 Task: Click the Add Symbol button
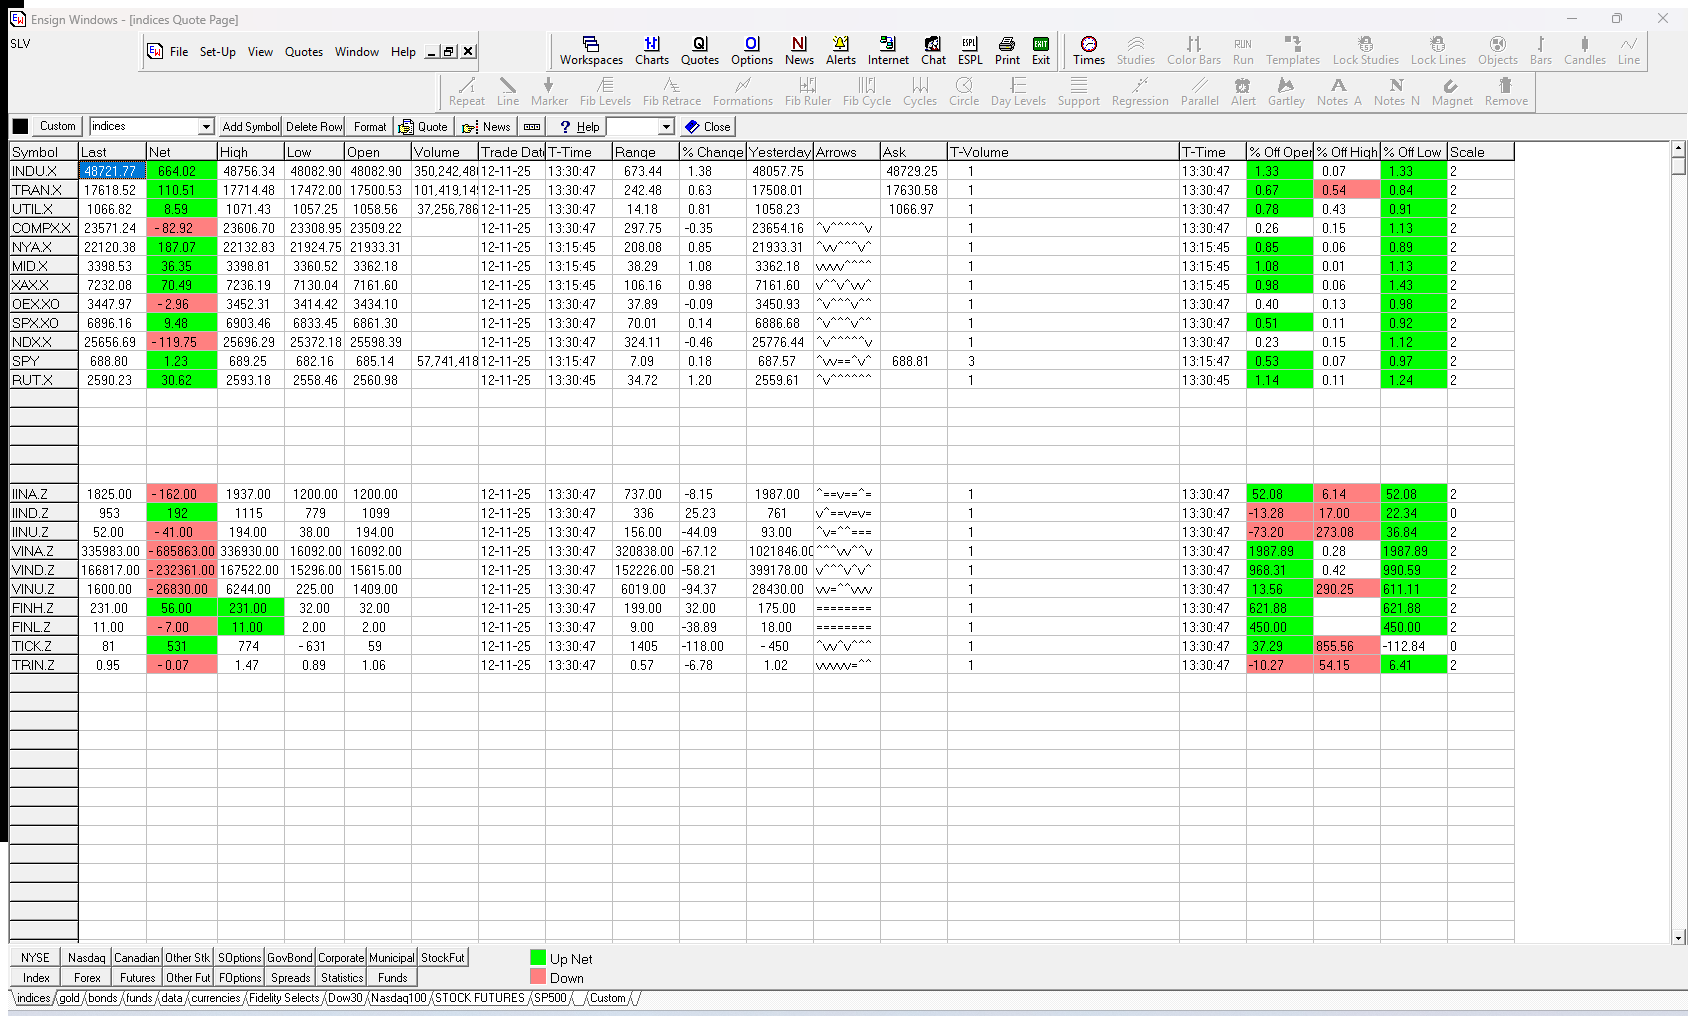click(250, 127)
